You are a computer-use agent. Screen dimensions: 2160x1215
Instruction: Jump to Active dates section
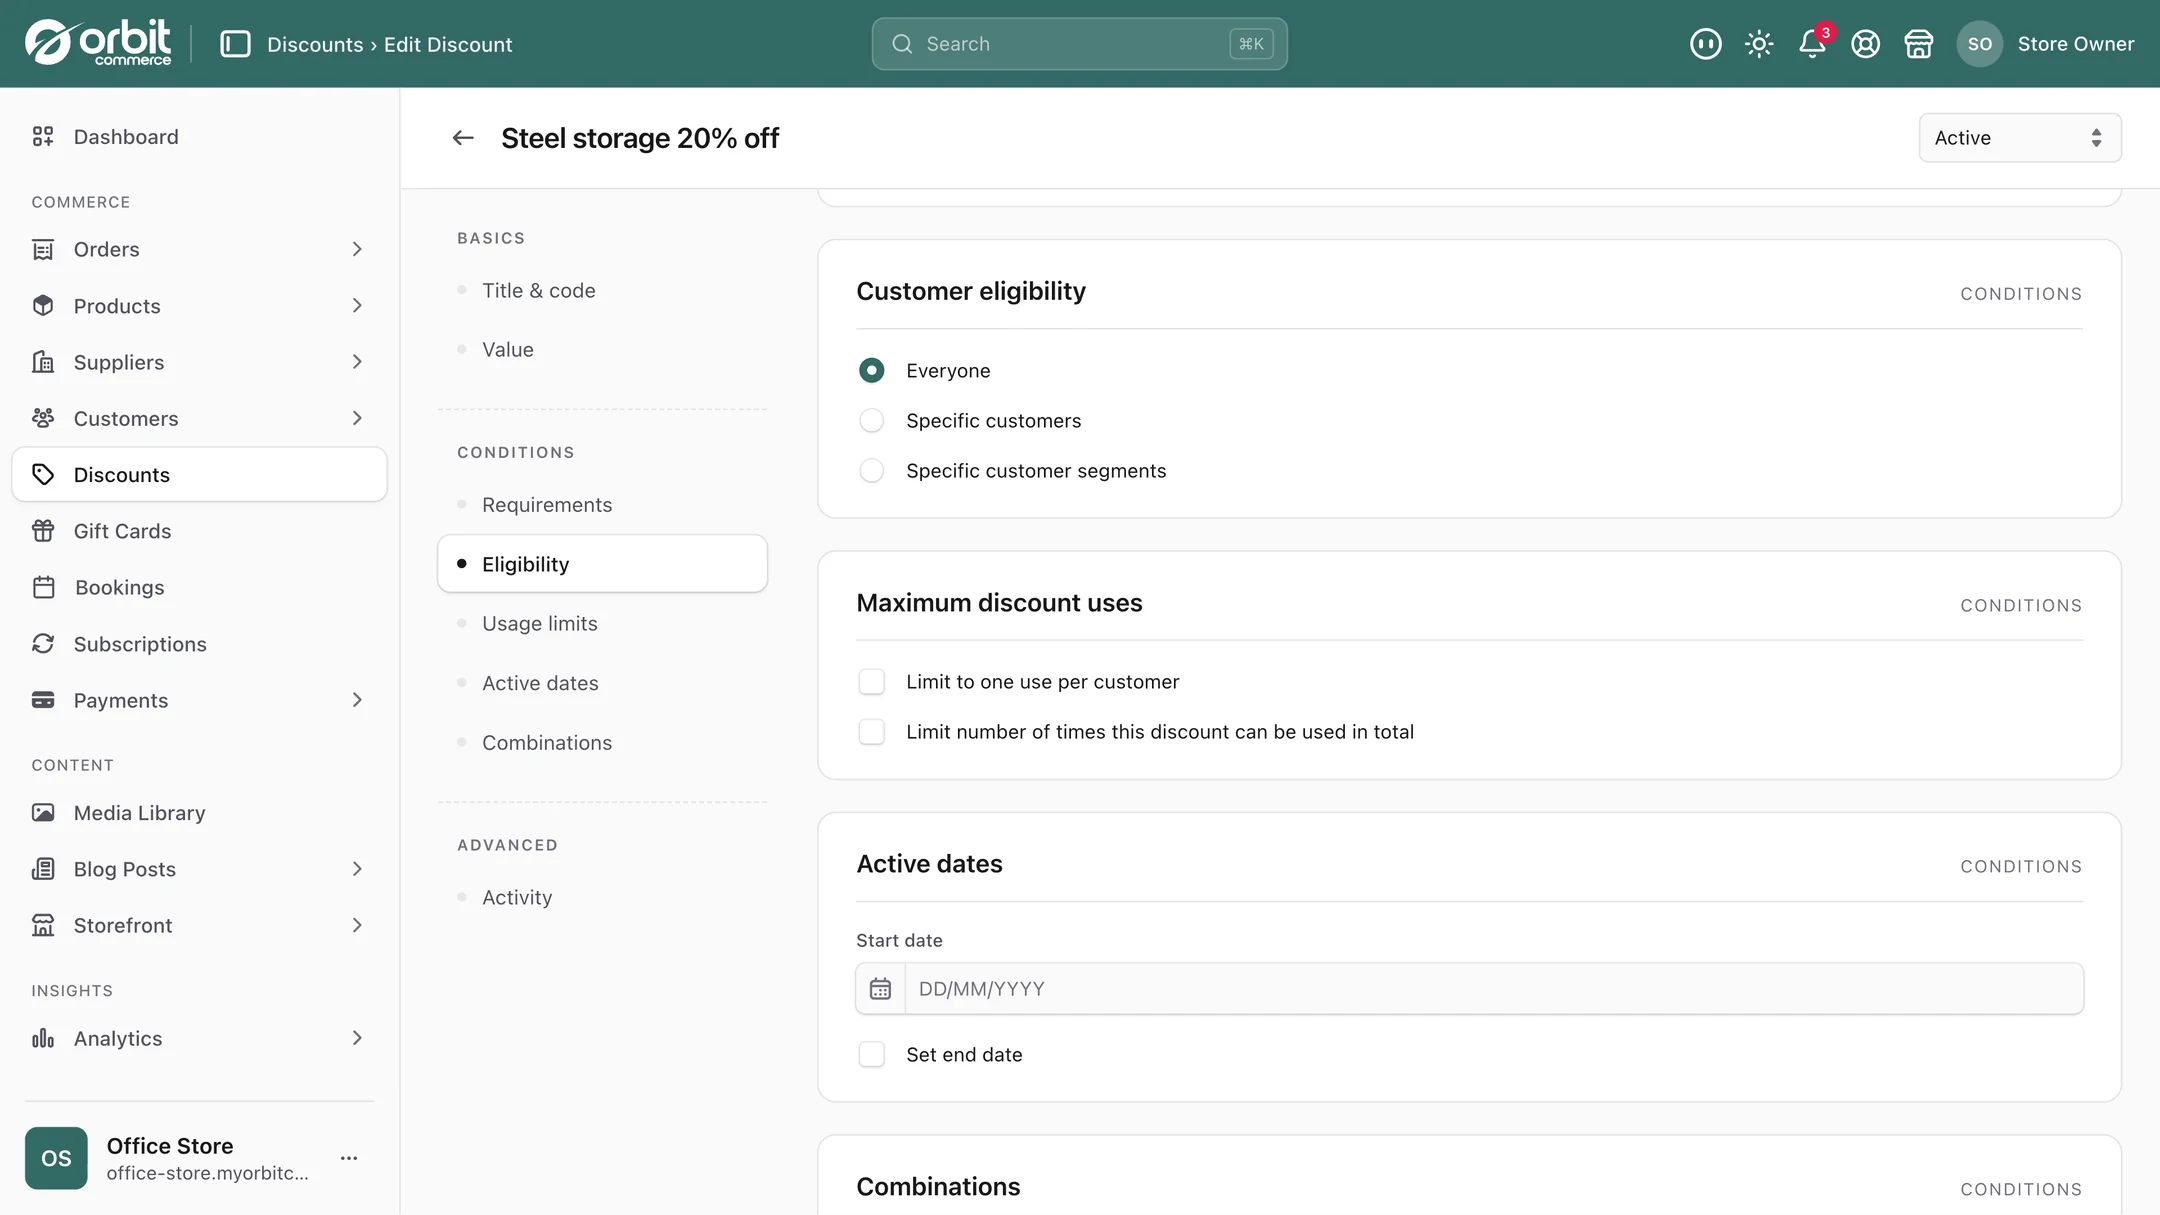point(602,683)
